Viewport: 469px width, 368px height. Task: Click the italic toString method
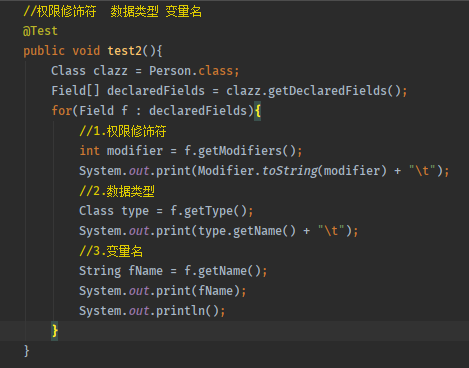(x=290, y=171)
